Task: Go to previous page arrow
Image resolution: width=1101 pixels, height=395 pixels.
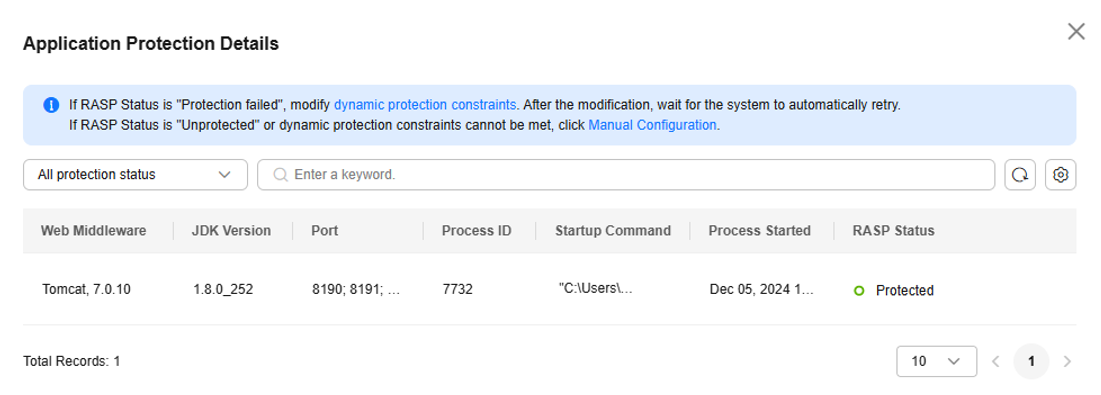Action: click(995, 361)
